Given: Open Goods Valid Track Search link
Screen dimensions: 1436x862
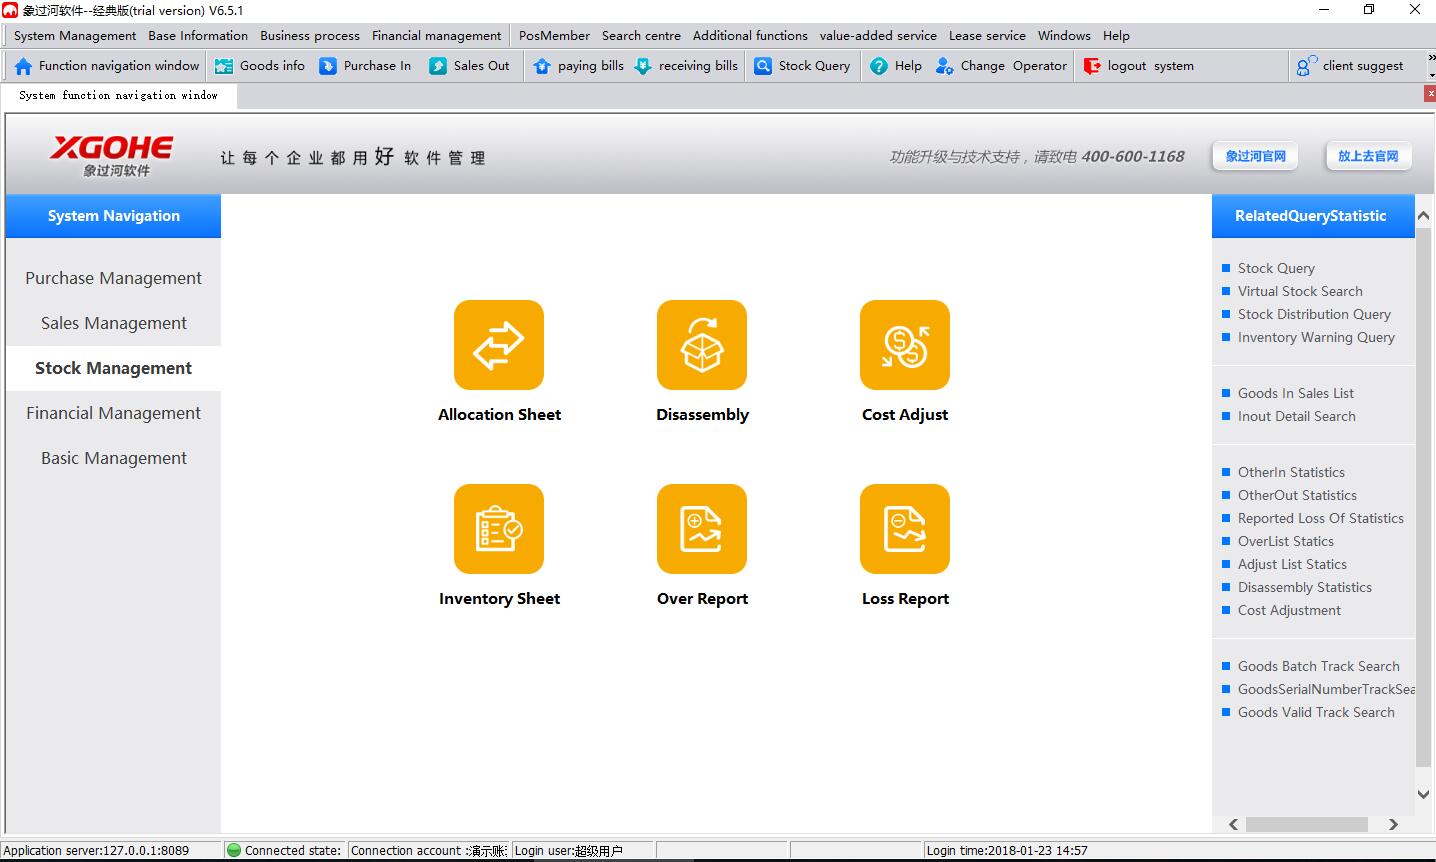Looking at the screenshot, I should click(x=1316, y=712).
